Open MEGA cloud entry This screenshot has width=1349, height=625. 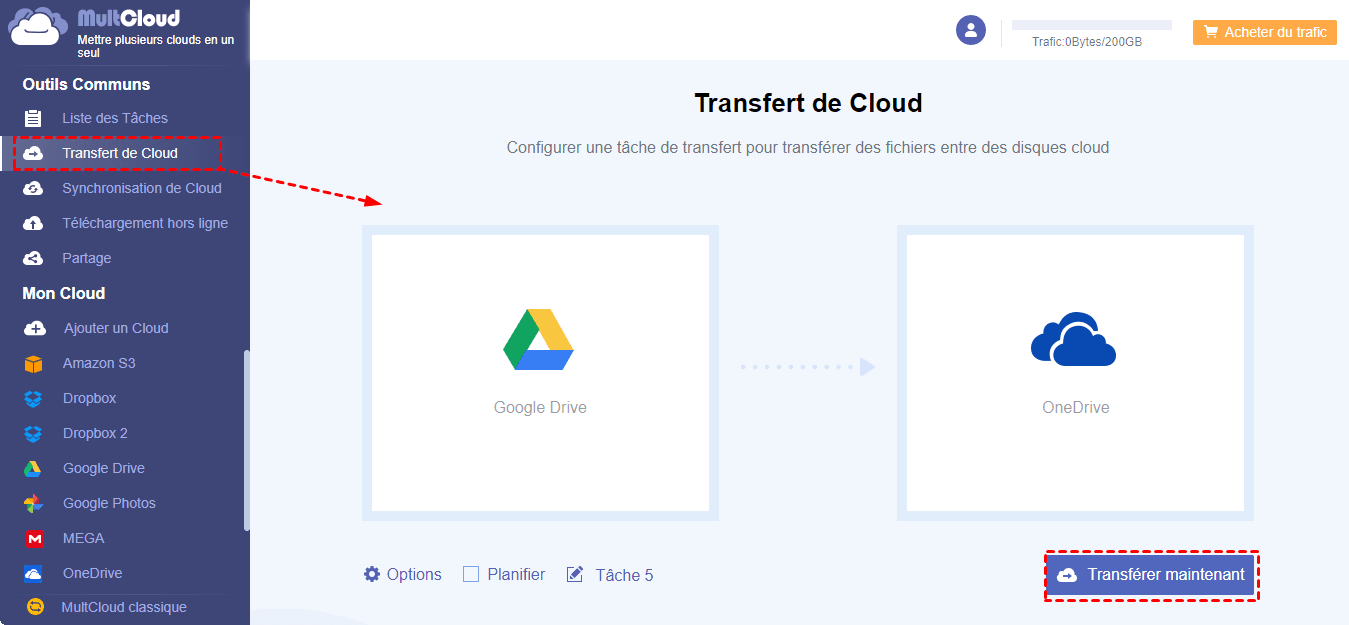click(x=83, y=538)
